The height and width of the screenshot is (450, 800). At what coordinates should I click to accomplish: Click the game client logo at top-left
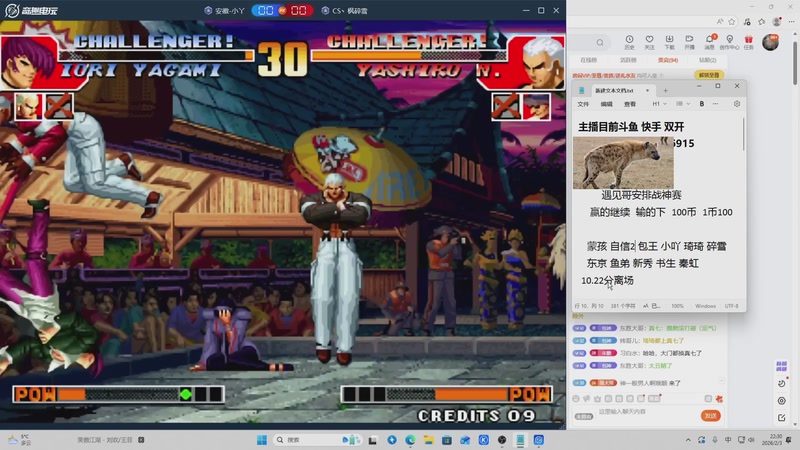click(x=31, y=10)
